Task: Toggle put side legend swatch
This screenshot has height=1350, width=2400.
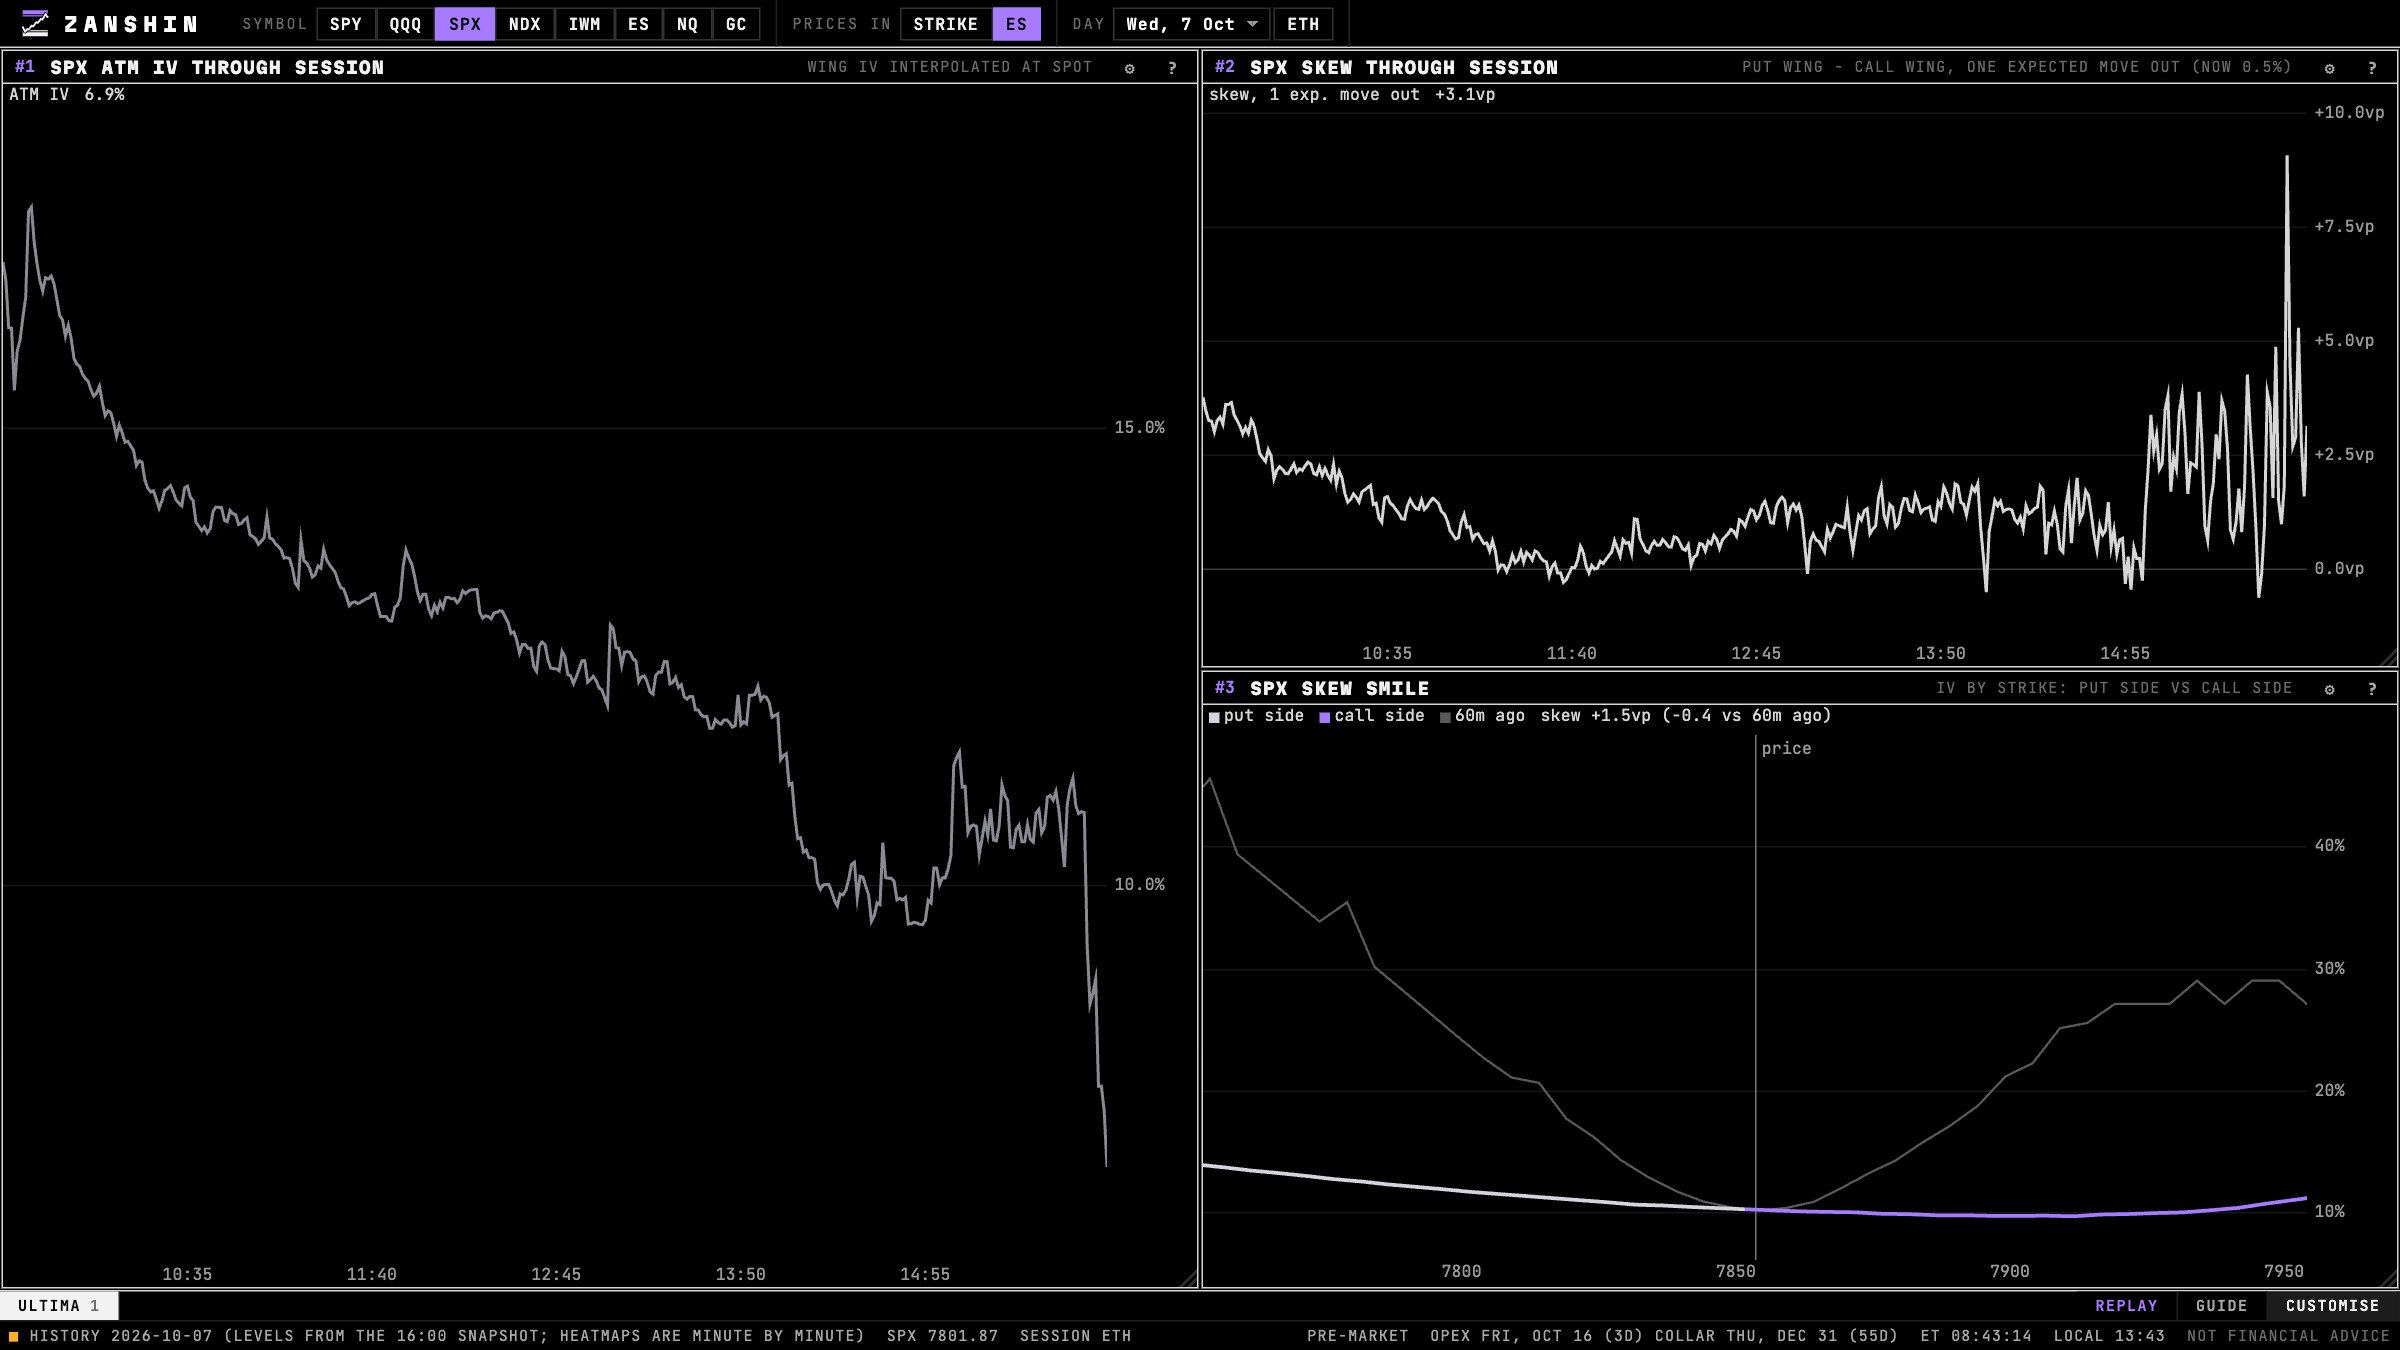Action: 1215,717
